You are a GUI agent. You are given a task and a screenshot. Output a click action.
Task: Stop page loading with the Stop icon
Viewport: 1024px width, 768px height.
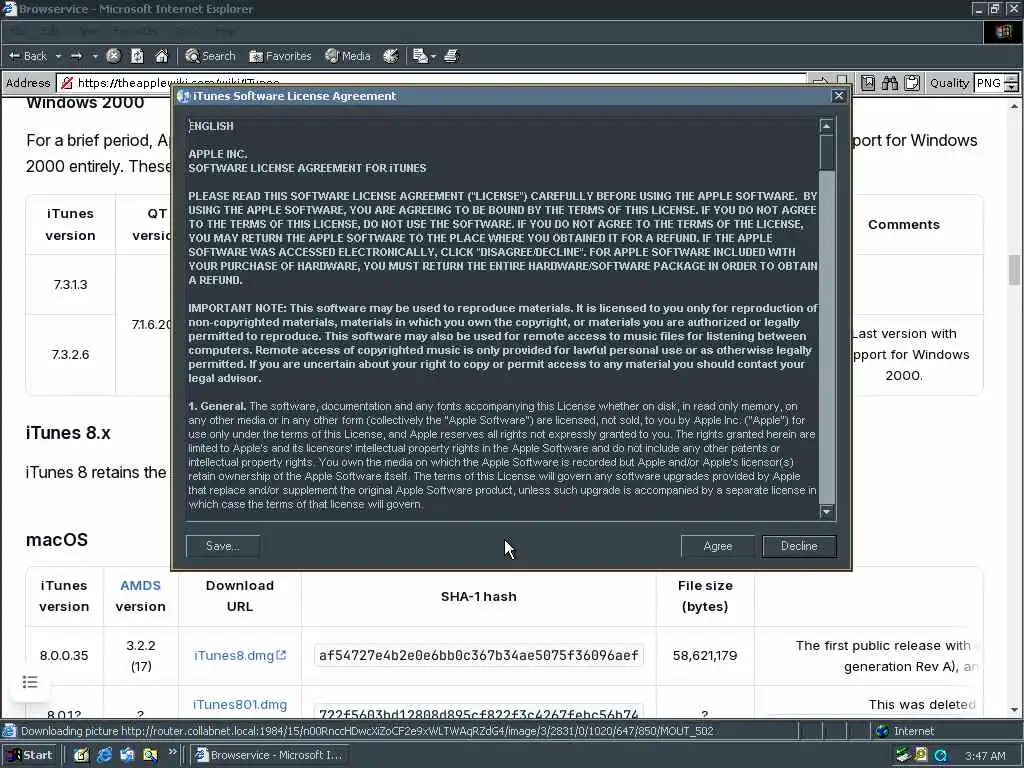[x=113, y=56]
